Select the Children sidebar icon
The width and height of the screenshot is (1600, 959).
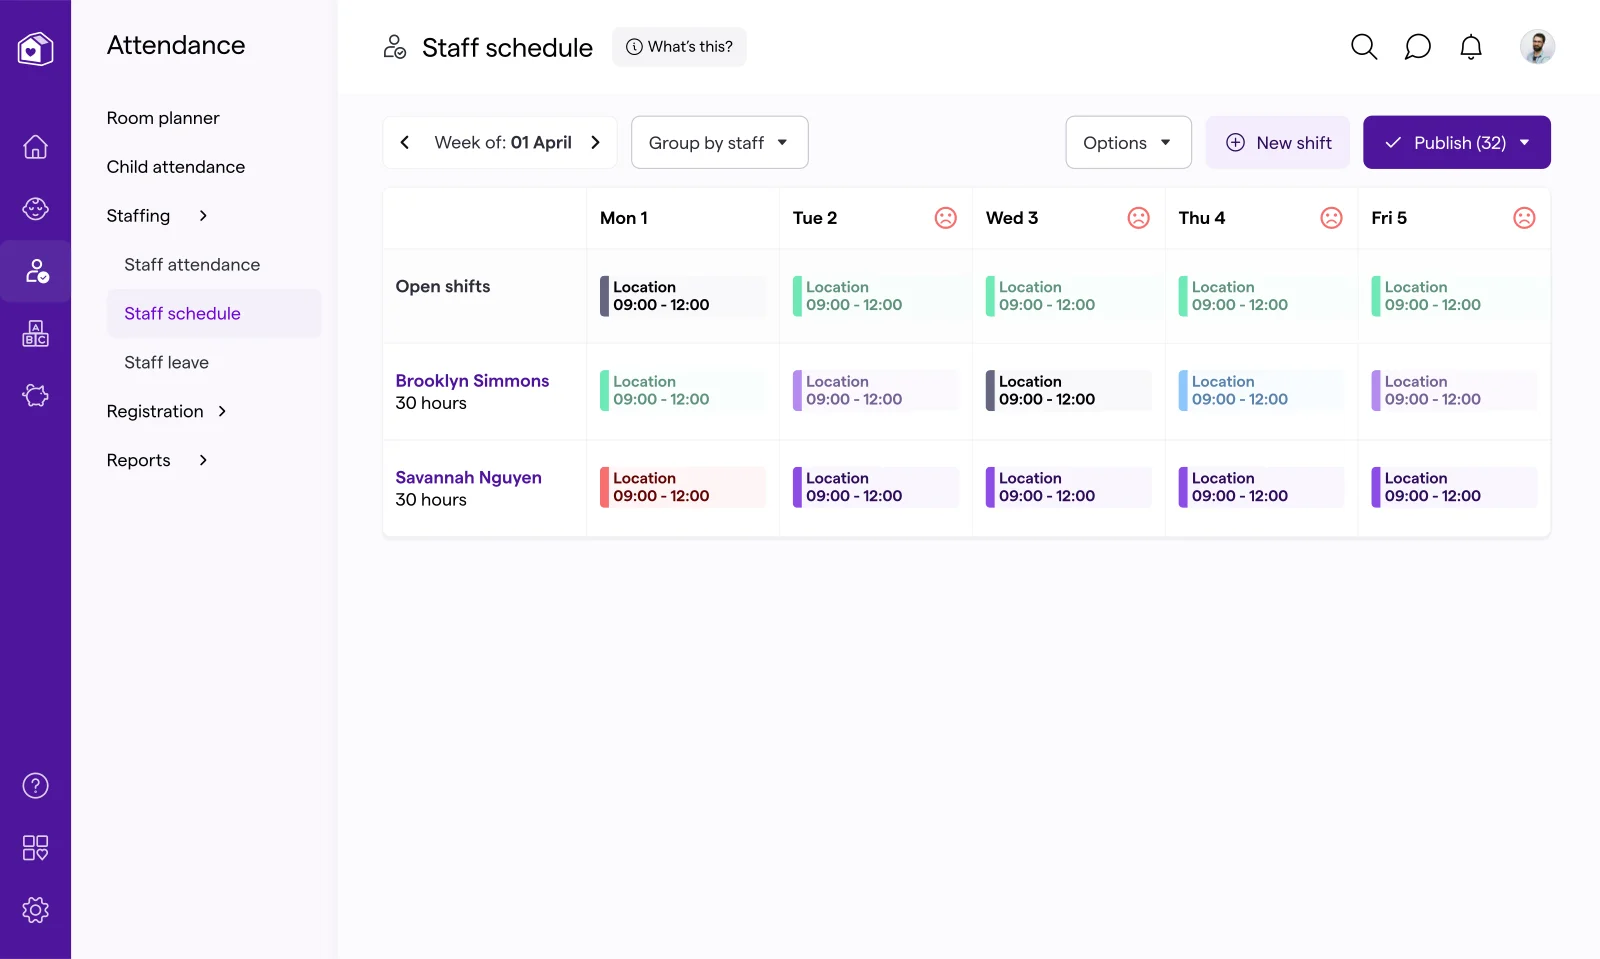pos(35,209)
